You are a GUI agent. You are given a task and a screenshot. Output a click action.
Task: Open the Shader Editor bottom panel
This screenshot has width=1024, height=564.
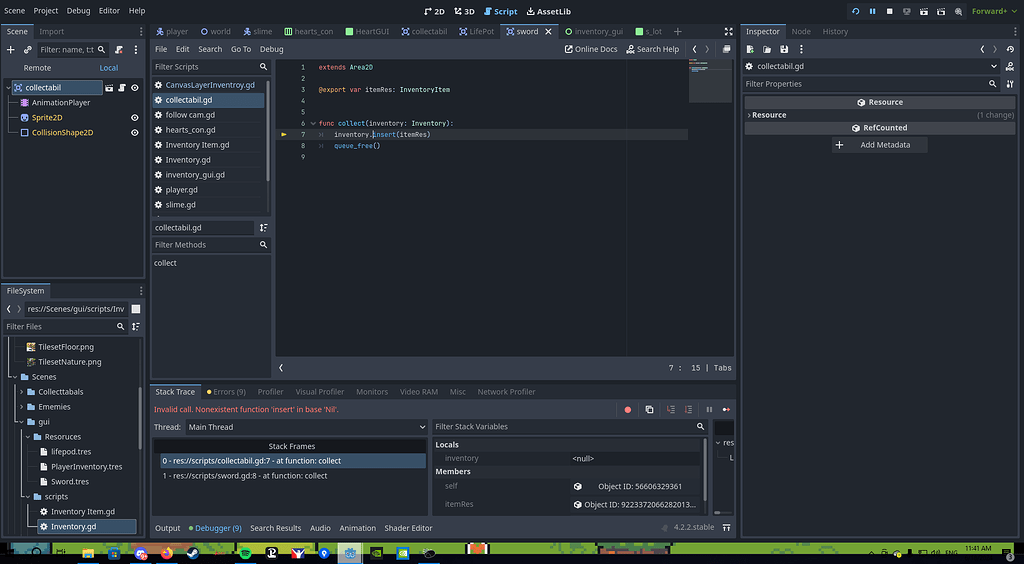tap(408, 528)
